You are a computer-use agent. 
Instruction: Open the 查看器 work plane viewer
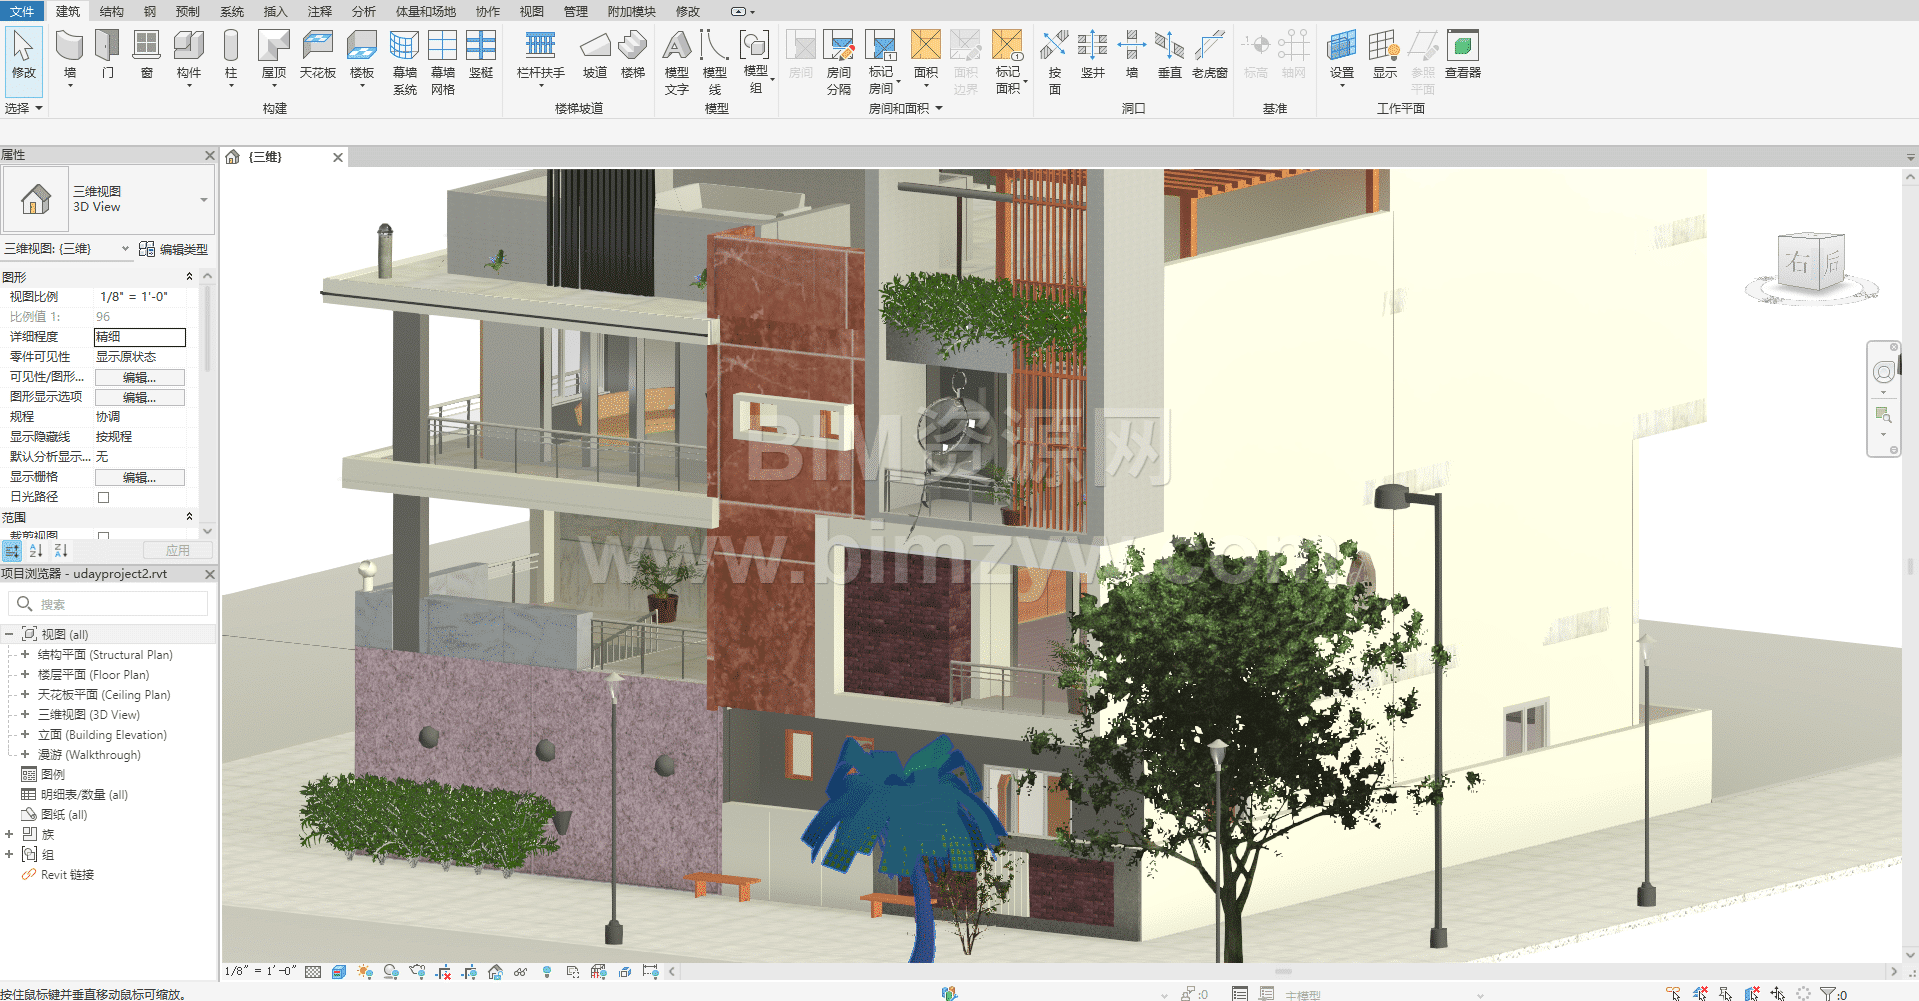(1462, 55)
